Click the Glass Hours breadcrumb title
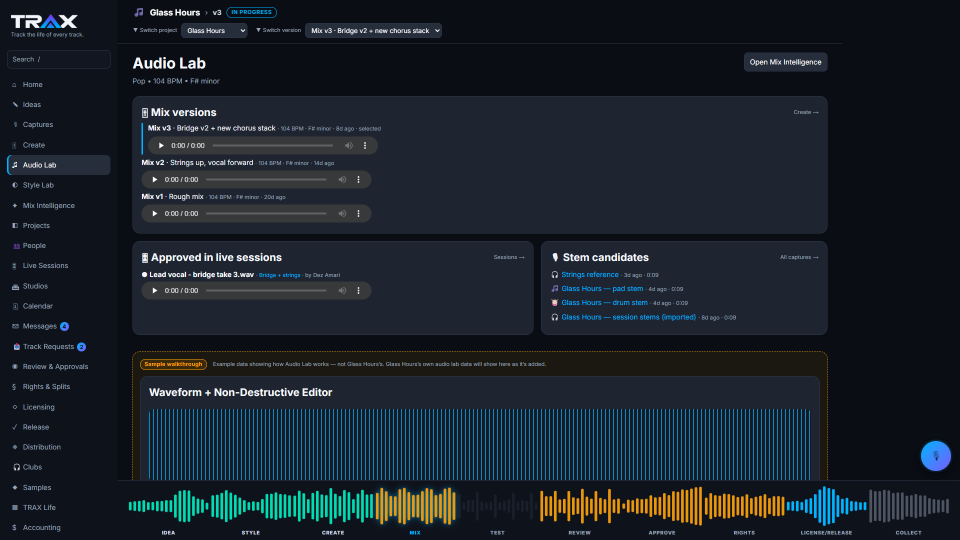 (174, 12)
